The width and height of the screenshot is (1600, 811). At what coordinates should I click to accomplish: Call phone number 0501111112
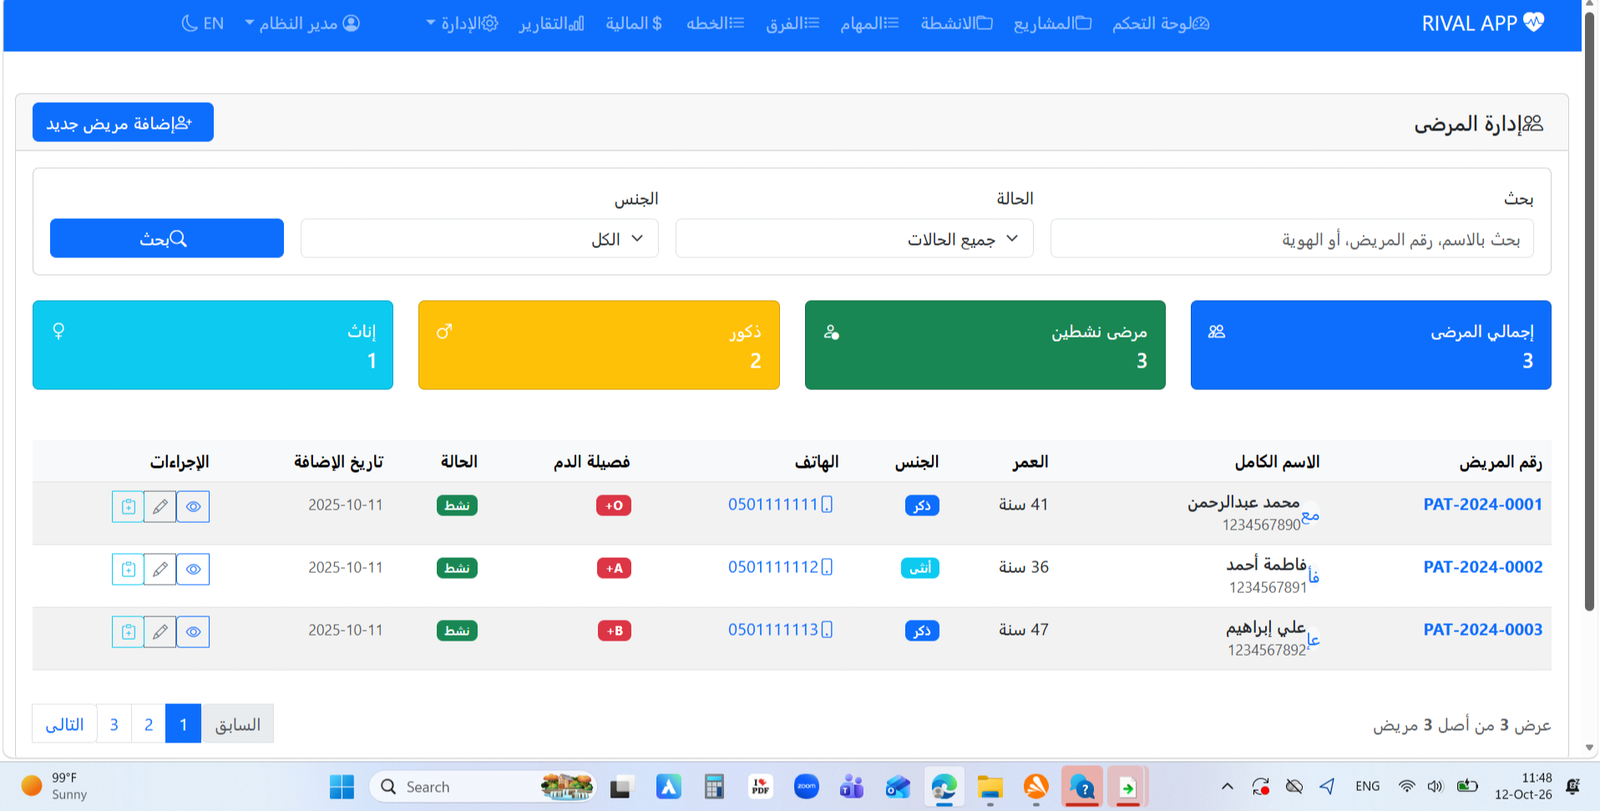point(780,568)
